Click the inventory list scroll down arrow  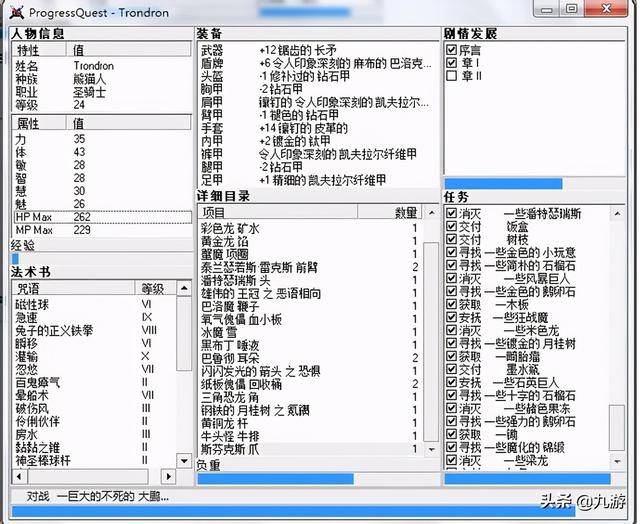(431, 449)
